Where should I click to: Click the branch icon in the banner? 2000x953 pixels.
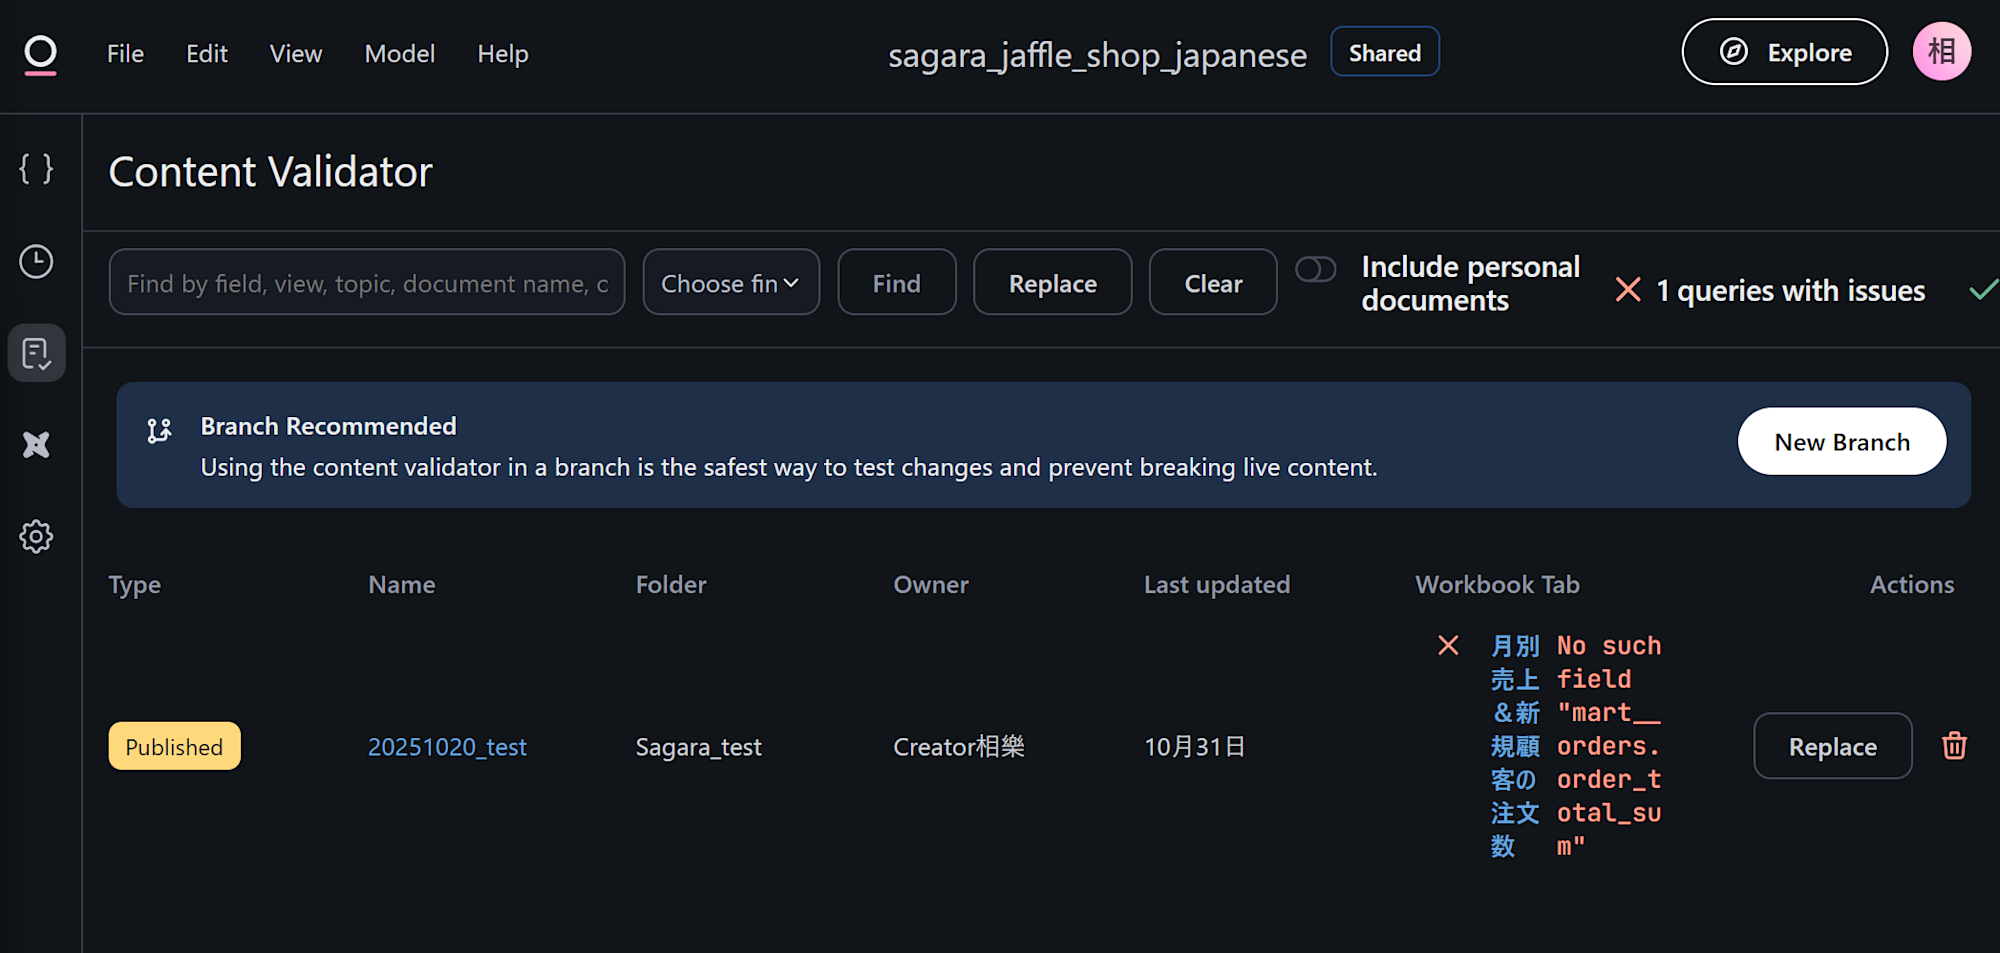pyautogui.click(x=159, y=430)
